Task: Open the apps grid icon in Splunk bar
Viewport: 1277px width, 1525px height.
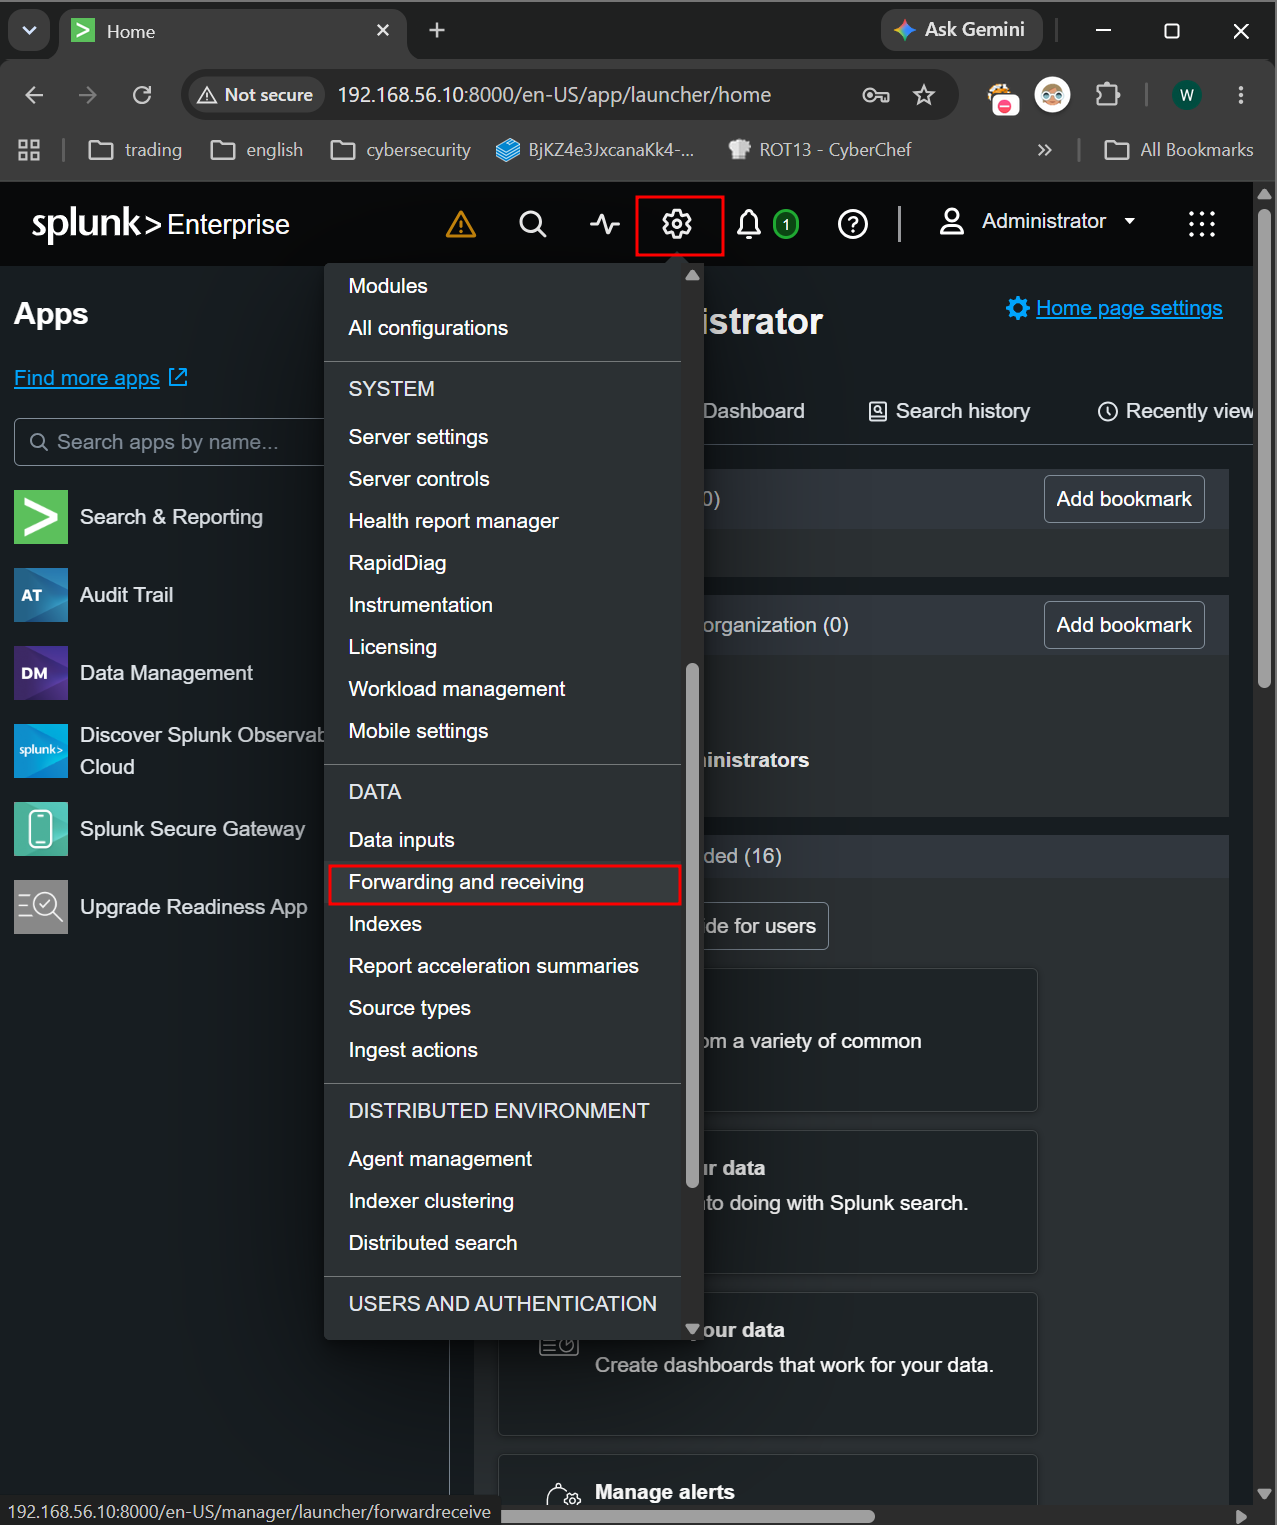Action: coord(1202,224)
